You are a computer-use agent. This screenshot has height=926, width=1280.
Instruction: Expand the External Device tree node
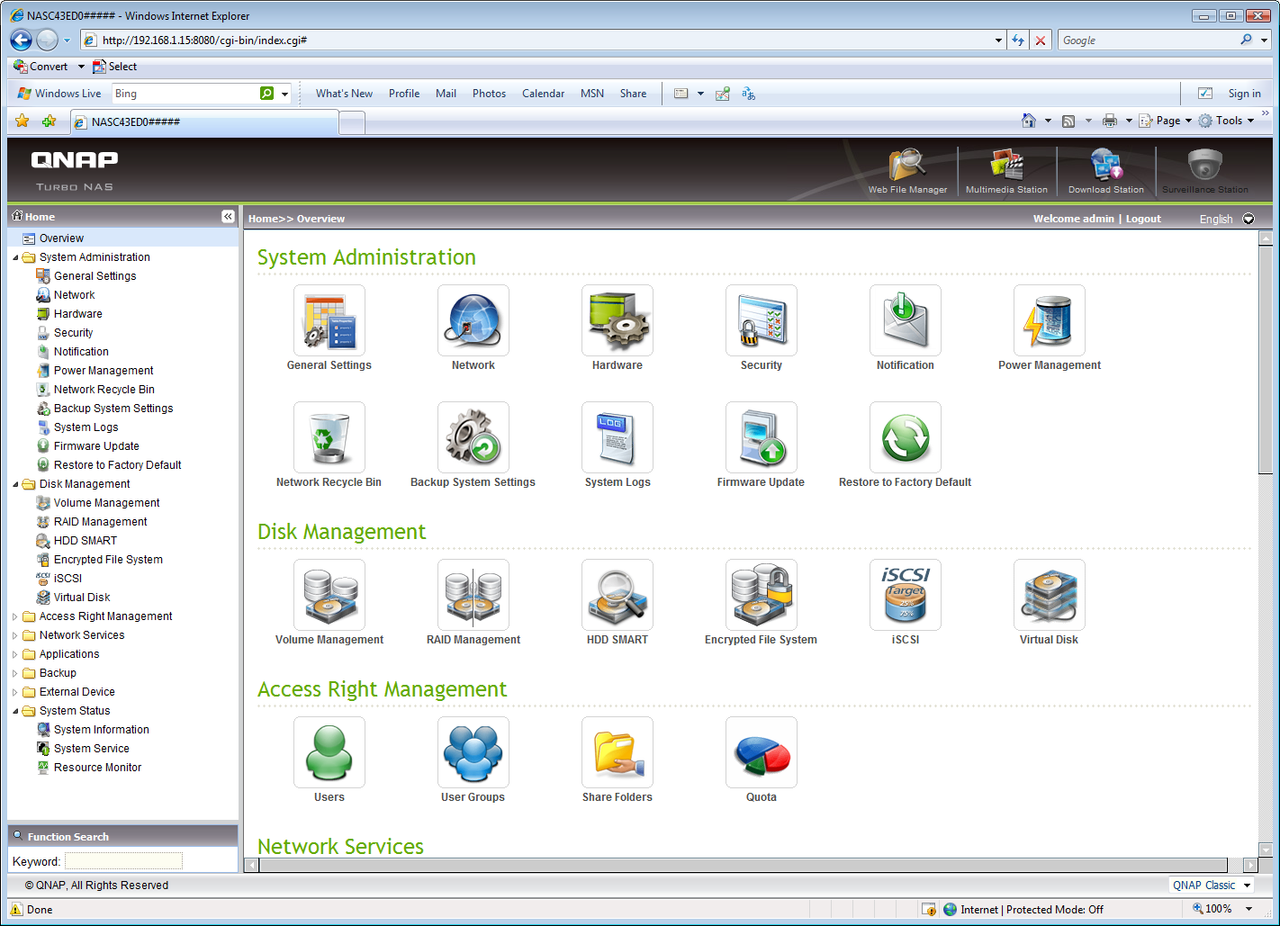(x=15, y=692)
